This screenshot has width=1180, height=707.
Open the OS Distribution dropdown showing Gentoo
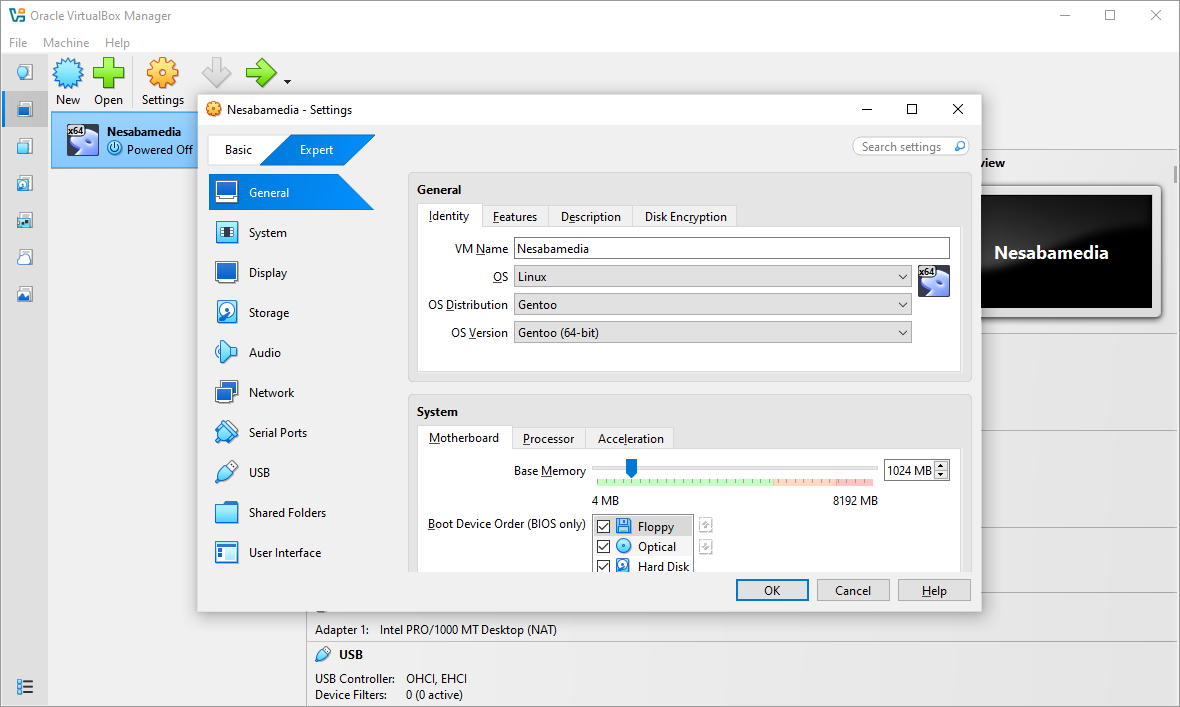pyautogui.click(x=712, y=305)
